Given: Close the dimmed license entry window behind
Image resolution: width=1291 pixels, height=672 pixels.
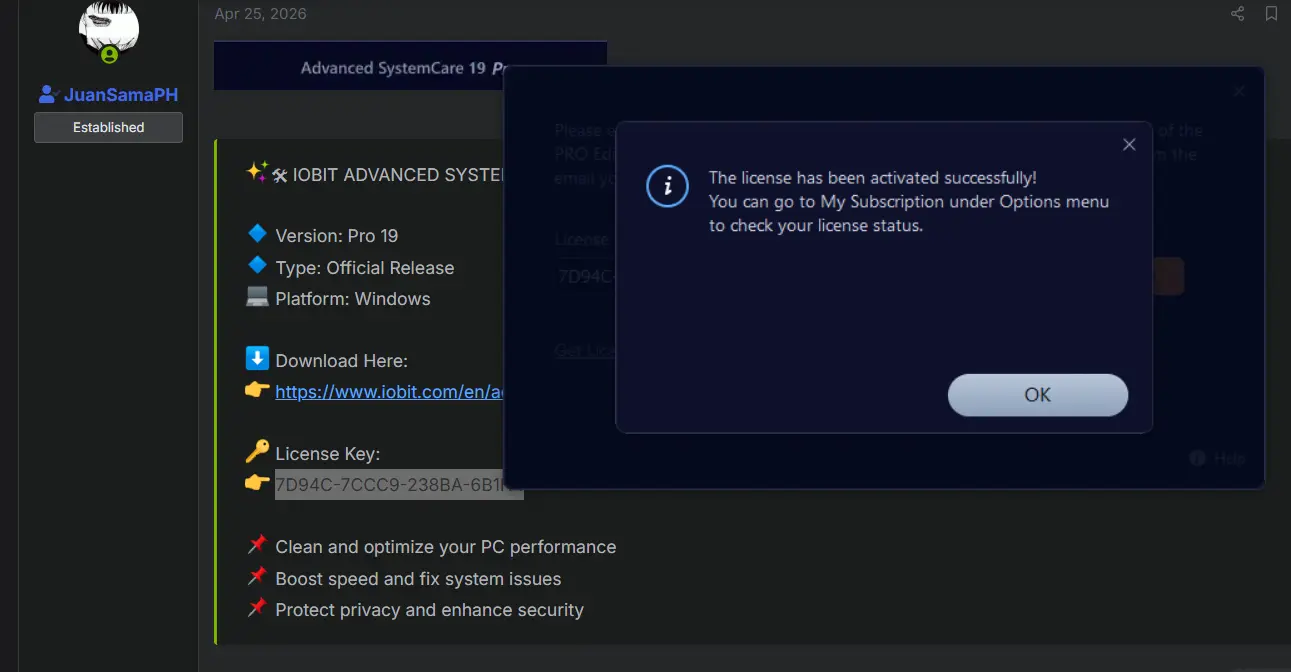Looking at the screenshot, I should [1239, 91].
